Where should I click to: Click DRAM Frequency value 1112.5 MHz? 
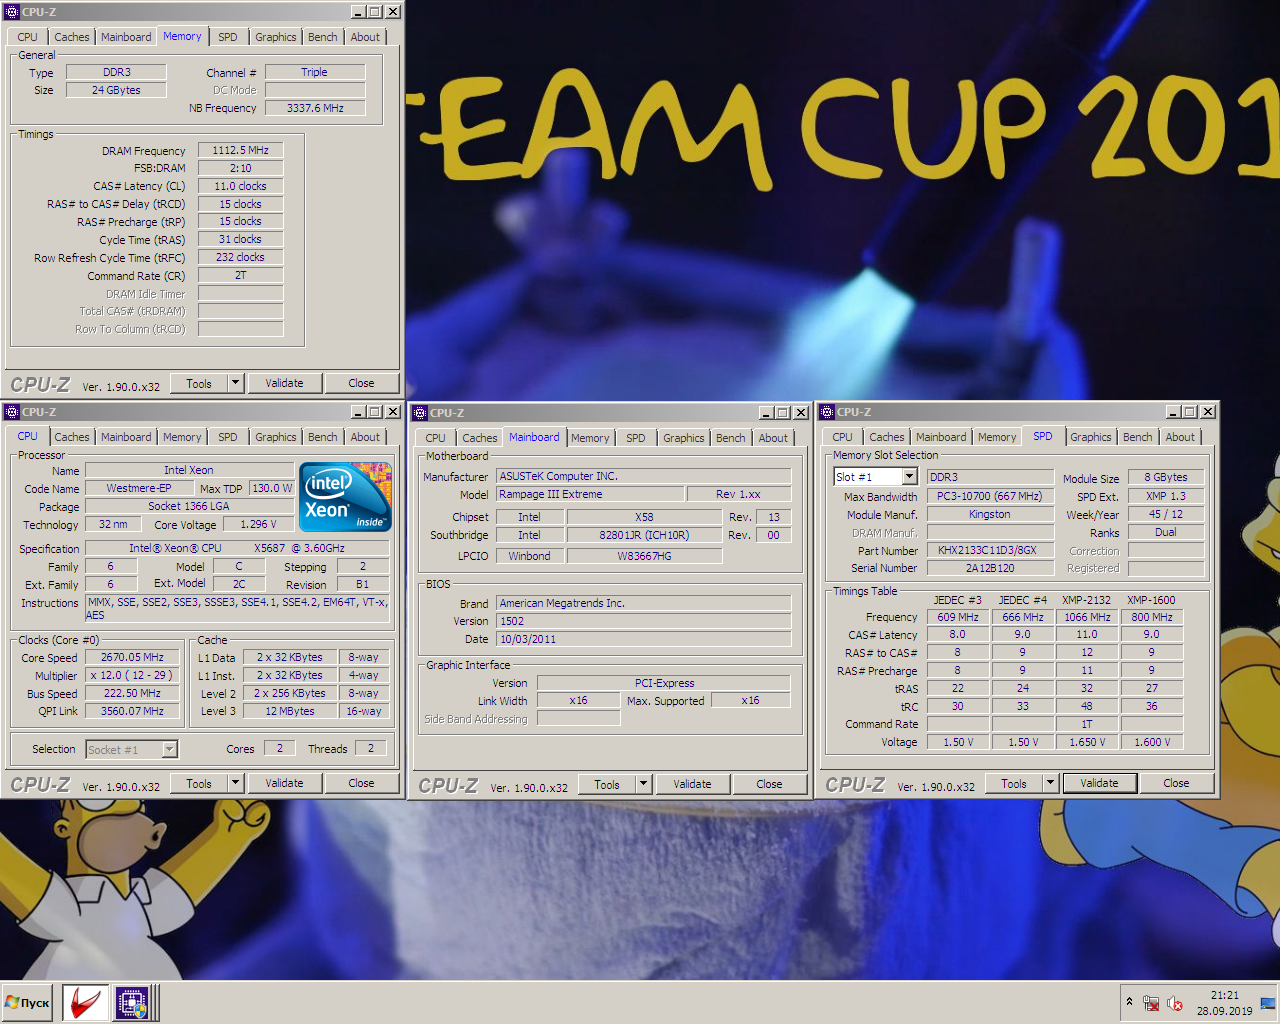(240, 150)
